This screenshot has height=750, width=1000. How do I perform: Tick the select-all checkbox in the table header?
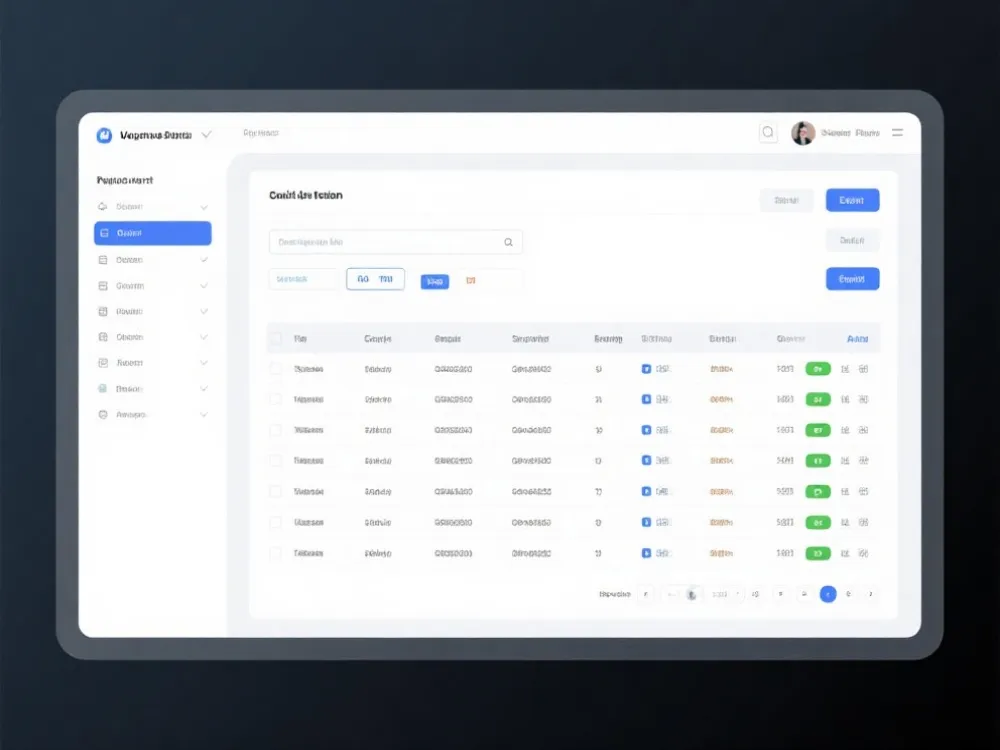click(276, 339)
